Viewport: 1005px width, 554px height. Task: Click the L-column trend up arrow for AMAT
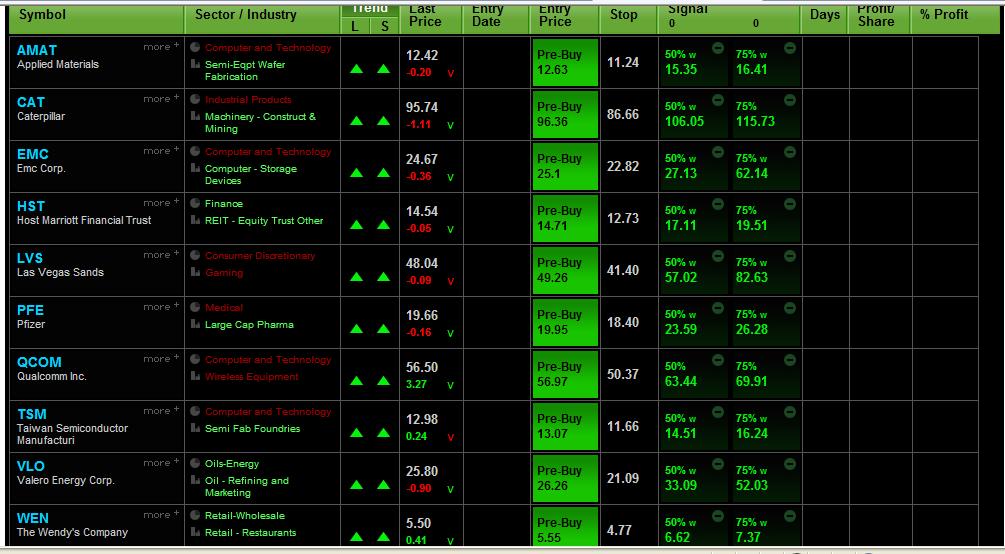point(357,69)
